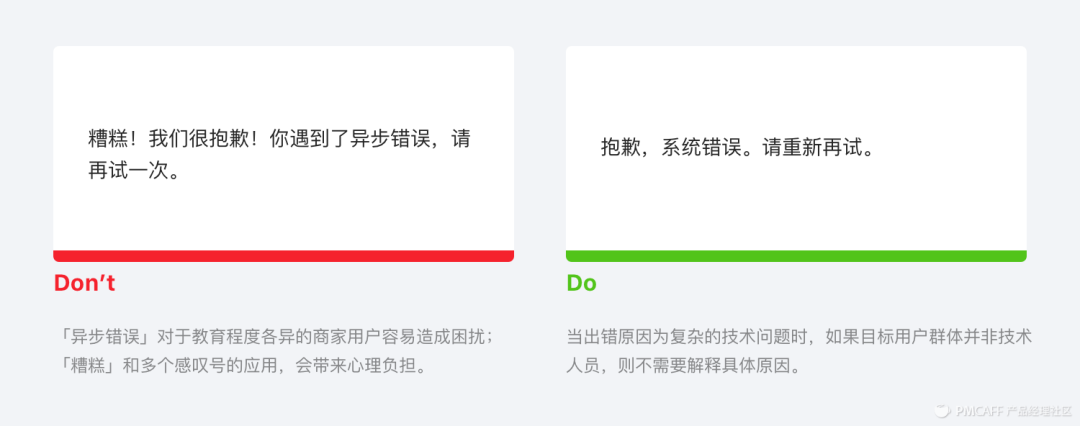Click the PMCAFF watermark logo icon
Viewport: 1080px width, 426px height.
pyautogui.click(x=942, y=410)
